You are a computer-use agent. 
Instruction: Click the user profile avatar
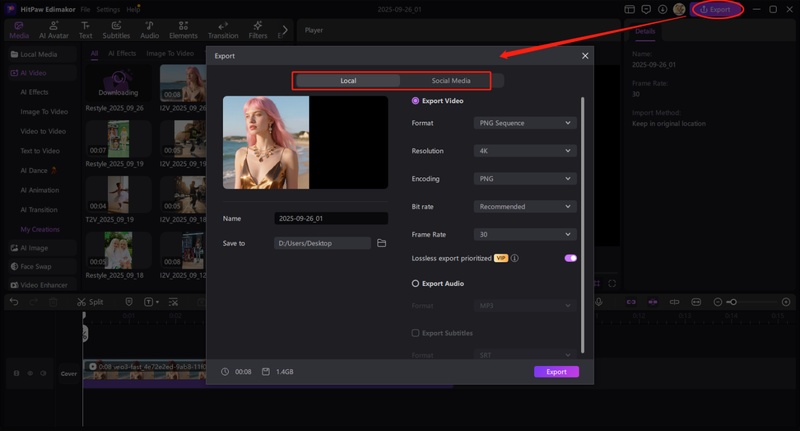click(x=679, y=9)
